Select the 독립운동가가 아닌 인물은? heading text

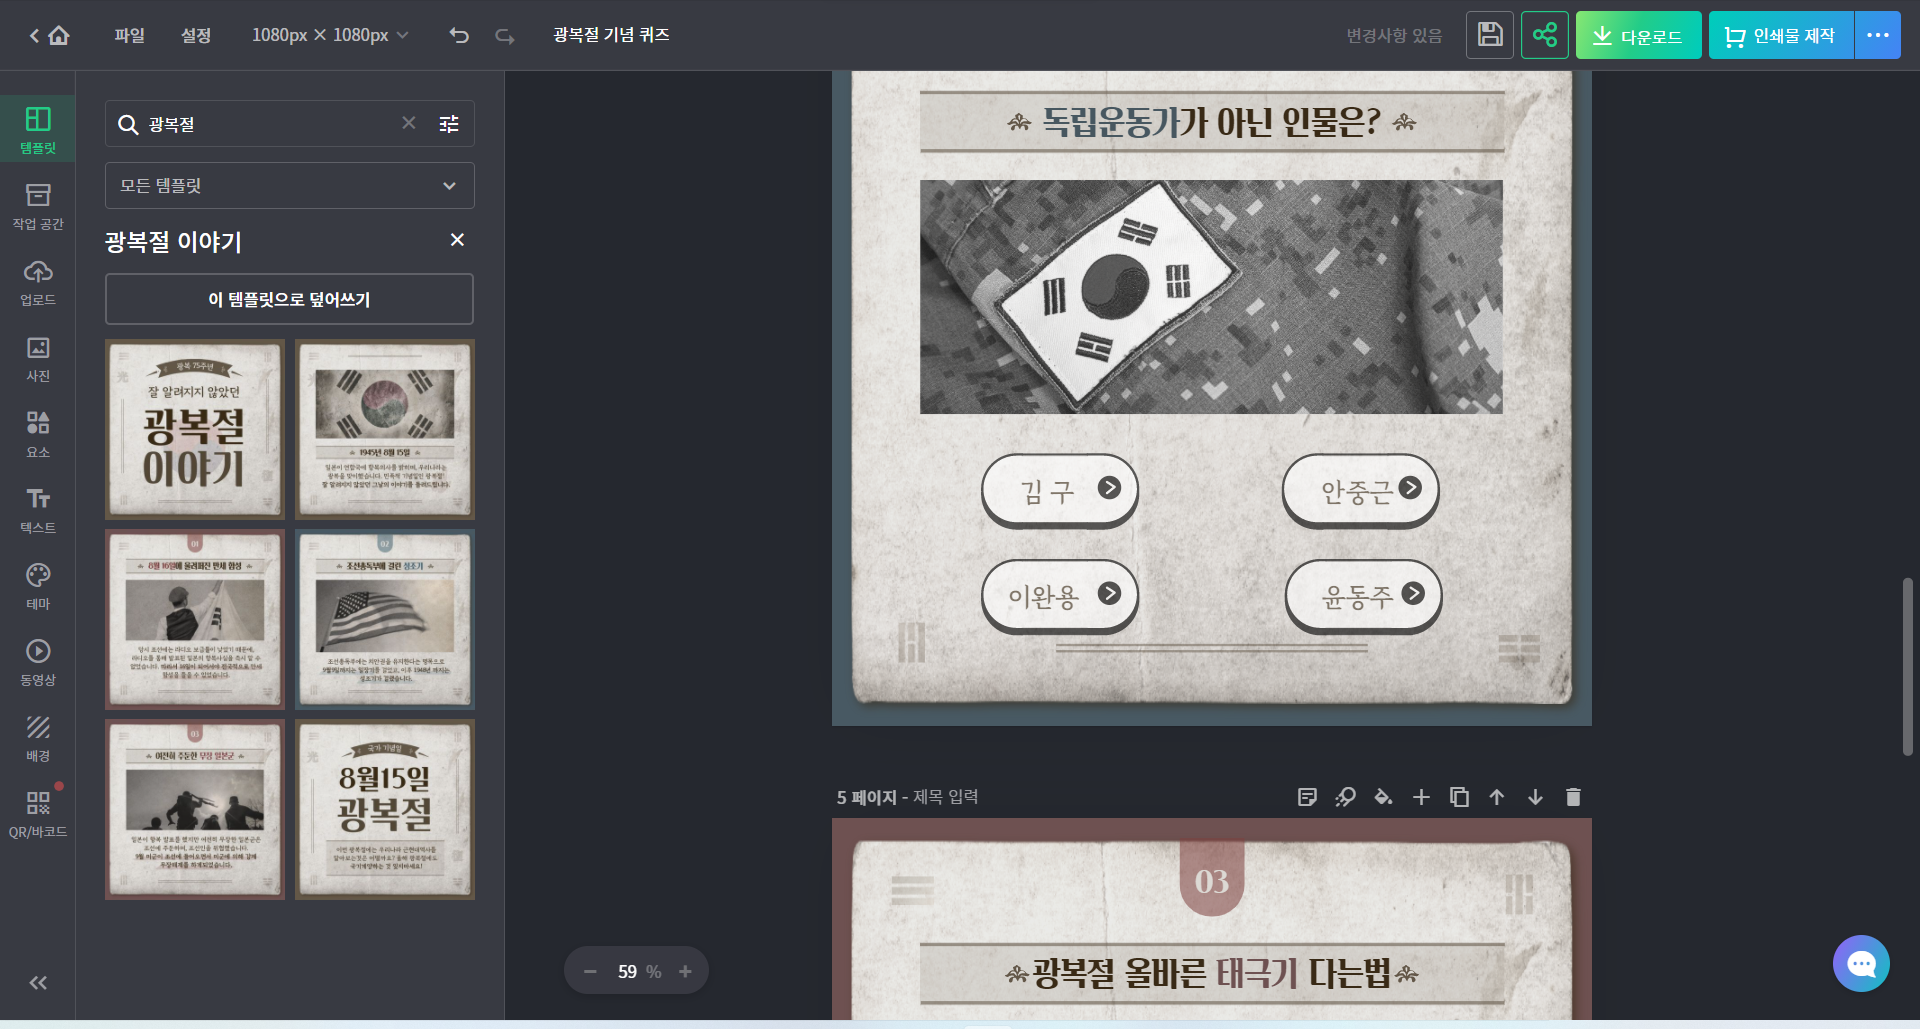[x=1211, y=122]
